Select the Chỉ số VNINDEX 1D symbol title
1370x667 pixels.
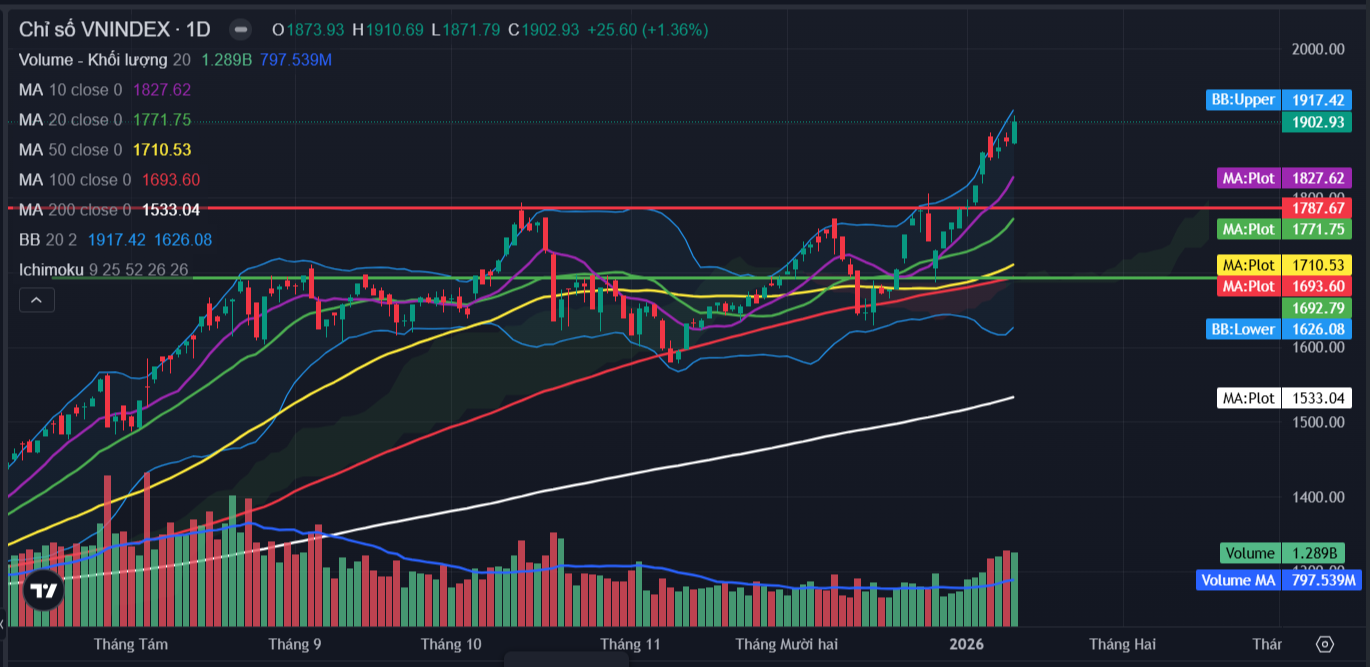coord(114,29)
